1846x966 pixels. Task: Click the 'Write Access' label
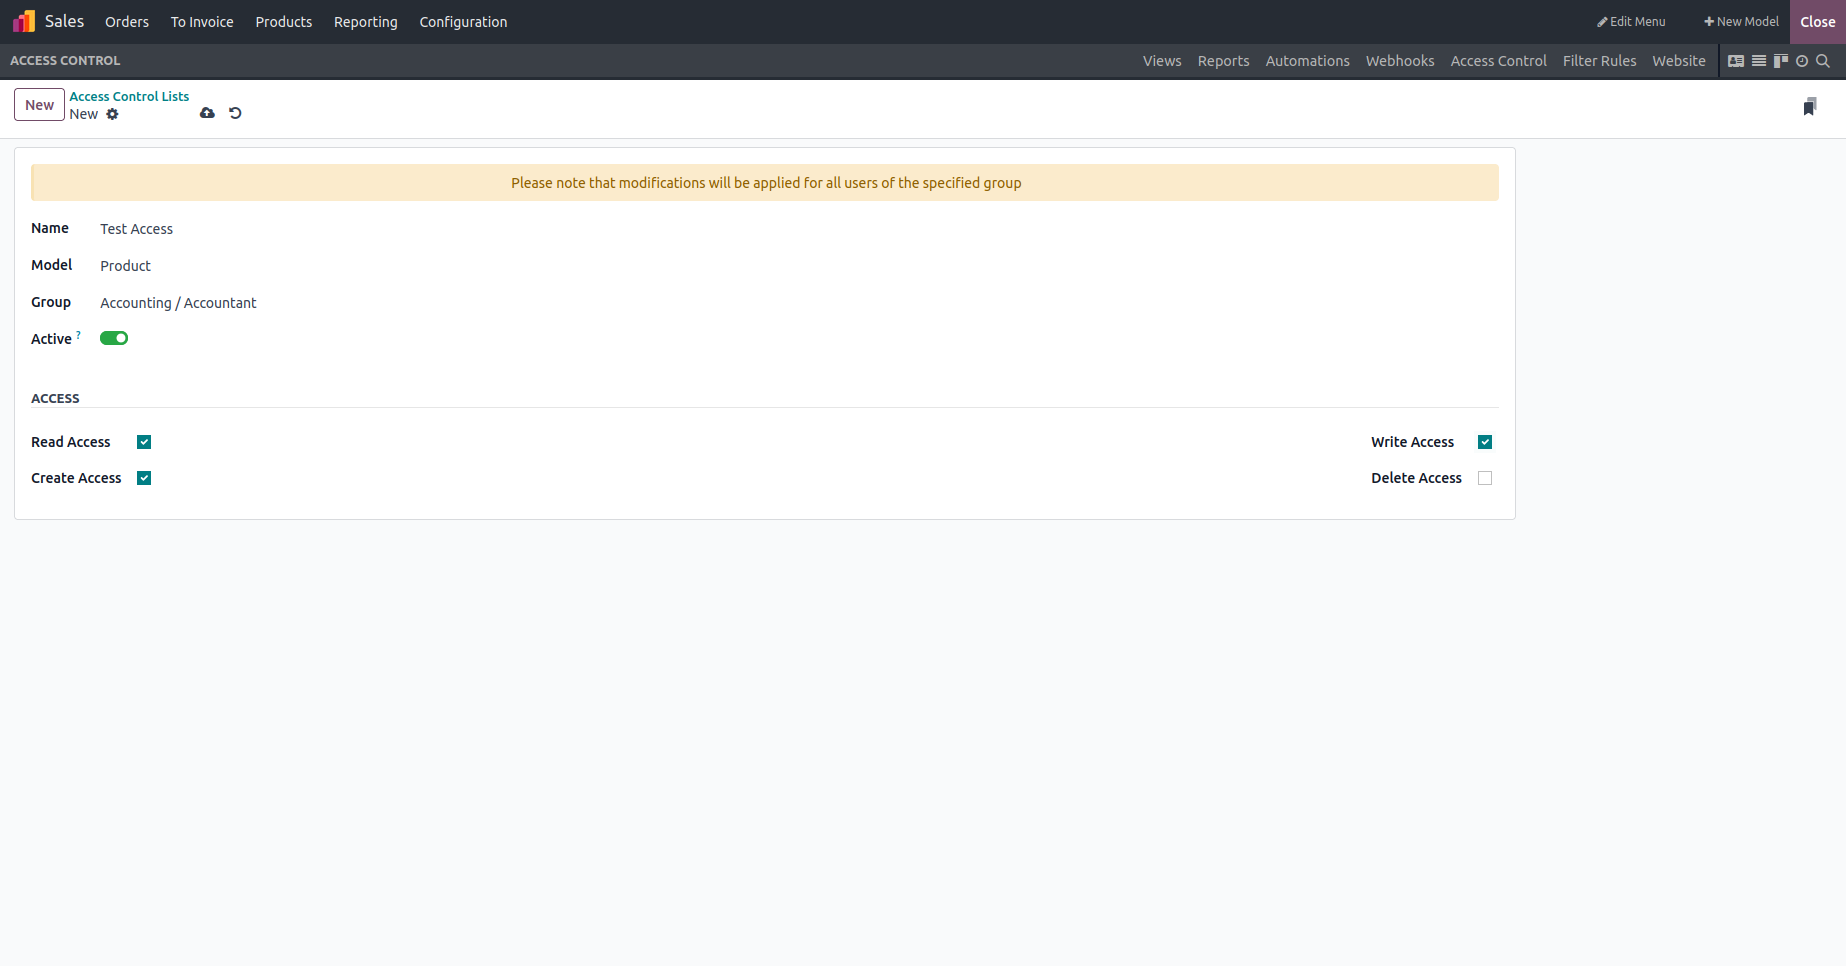click(1412, 442)
